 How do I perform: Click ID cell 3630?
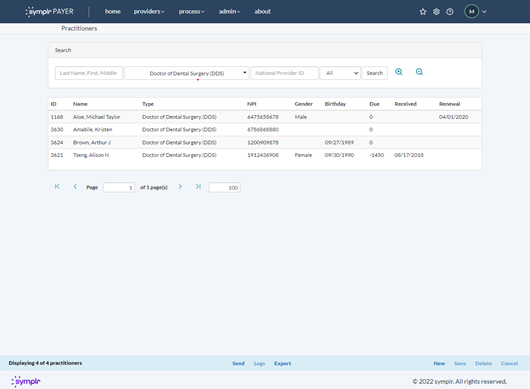pyautogui.click(x=57, y=129)
